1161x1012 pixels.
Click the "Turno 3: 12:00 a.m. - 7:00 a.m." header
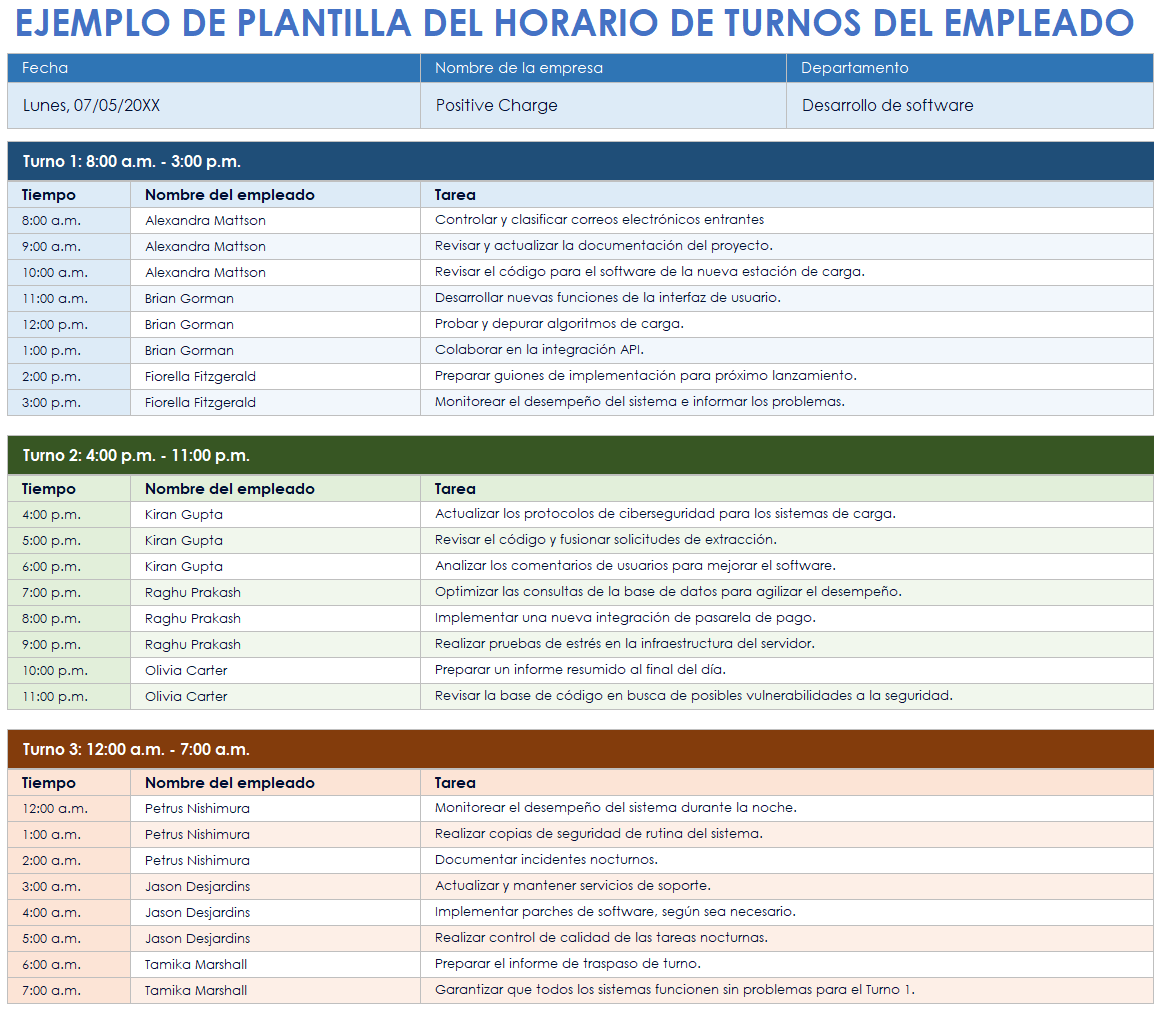(136, 750)
